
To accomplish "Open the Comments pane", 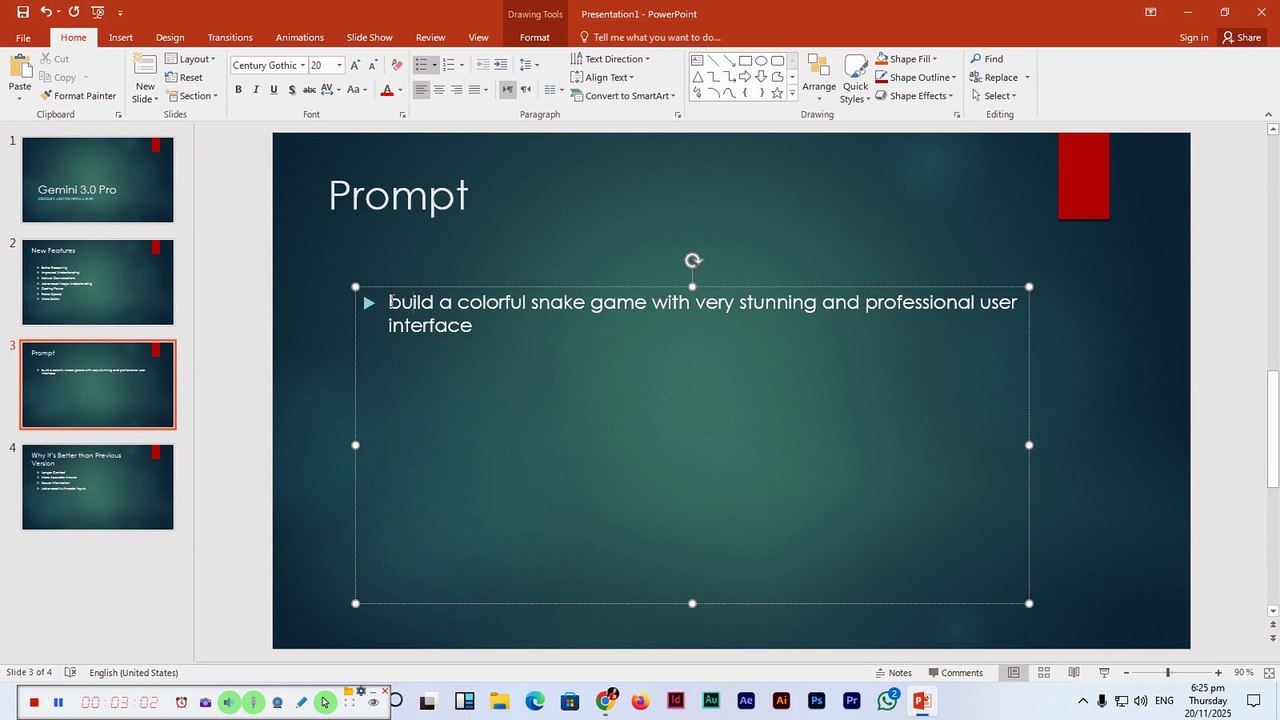I will (x=956, y=673).
